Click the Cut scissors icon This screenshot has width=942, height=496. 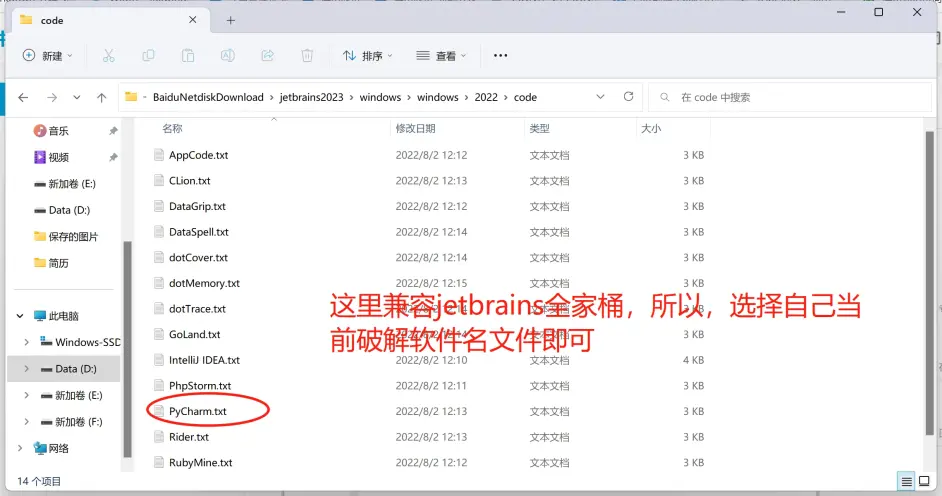[x=108, y=56]
